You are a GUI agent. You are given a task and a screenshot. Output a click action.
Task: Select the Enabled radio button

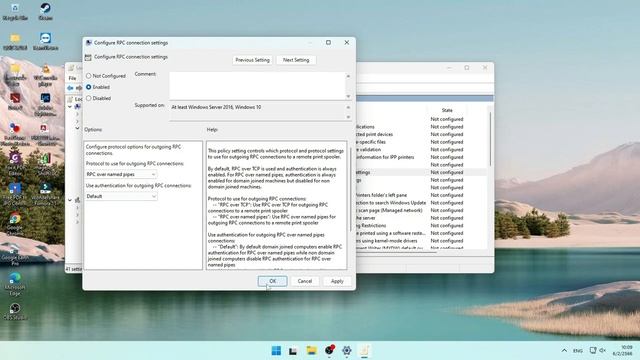(x=89, y=87)
